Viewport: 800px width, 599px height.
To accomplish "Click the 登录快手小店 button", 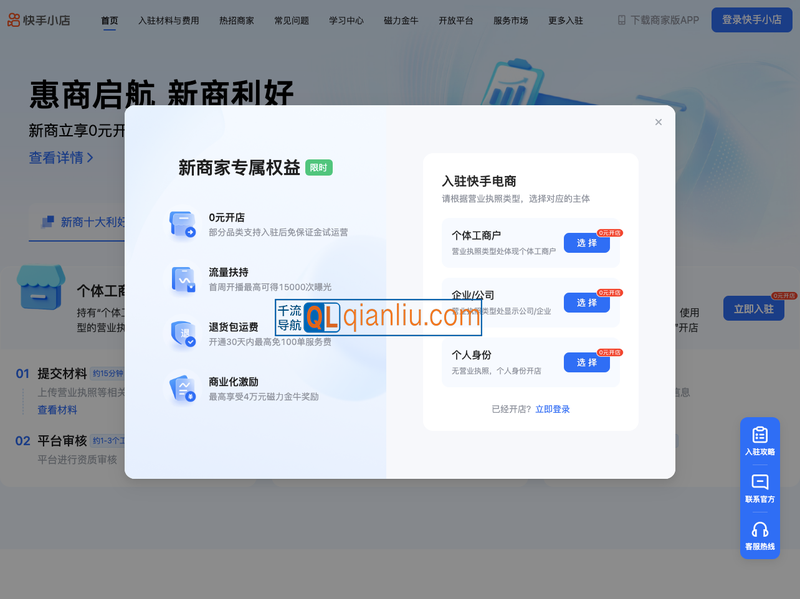I will (751, 19).
